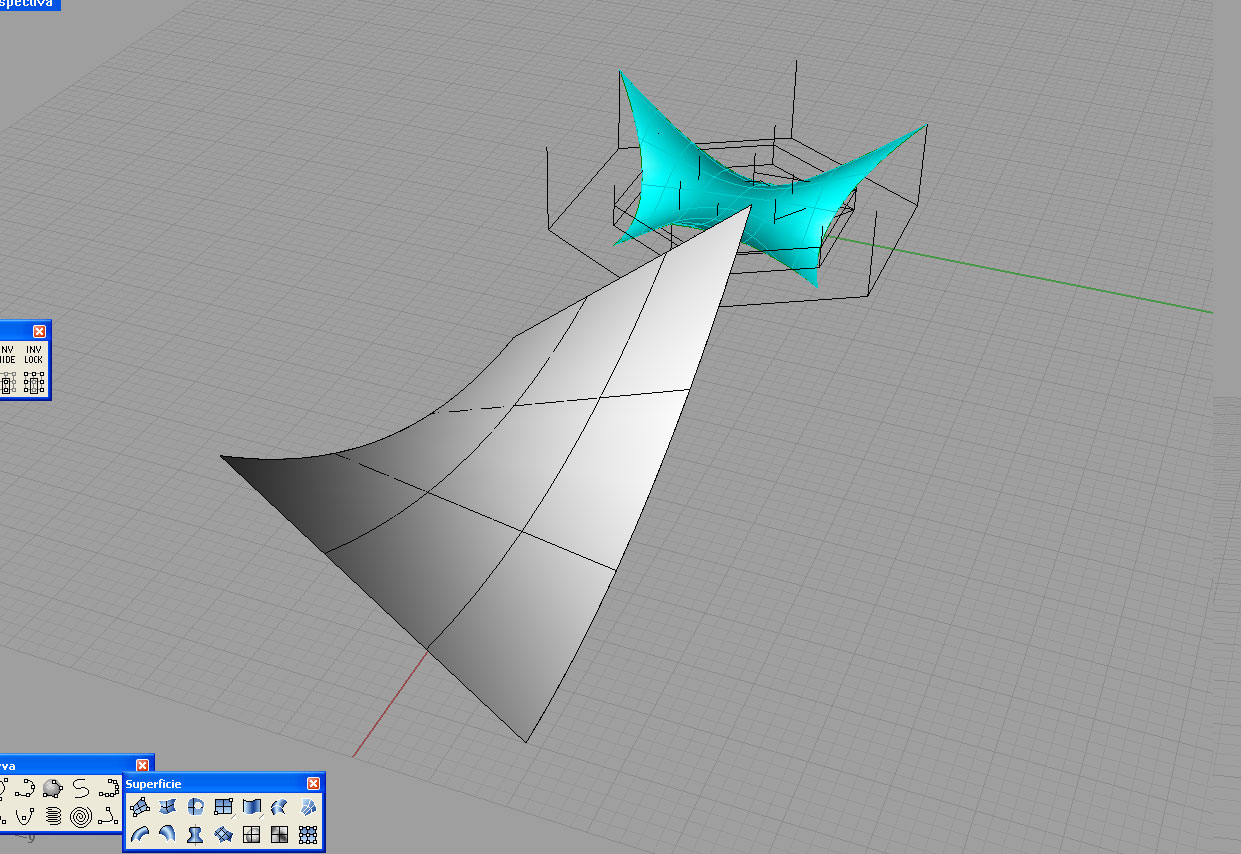
Task: Click lock control points icon below INV LOCK
Action: tap(34, 383)
